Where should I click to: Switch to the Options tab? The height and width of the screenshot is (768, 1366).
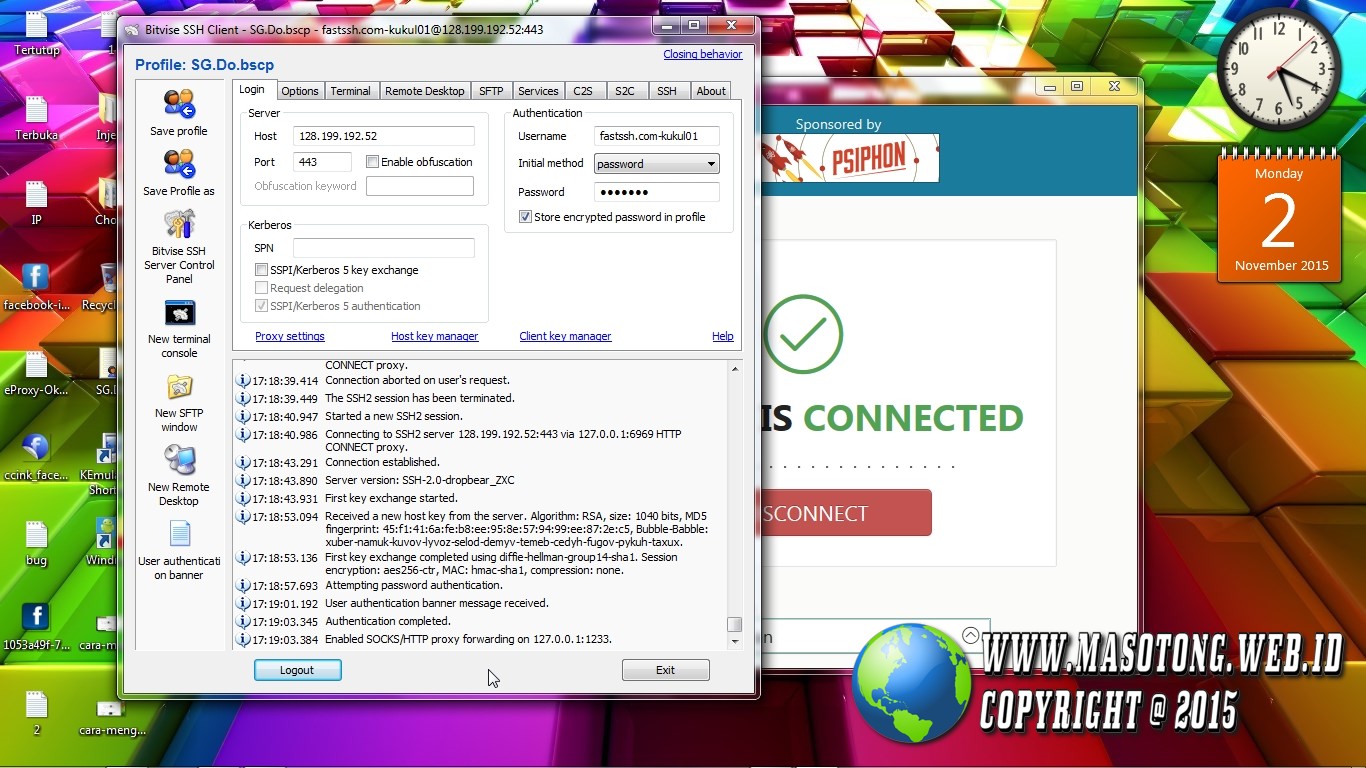300,91
